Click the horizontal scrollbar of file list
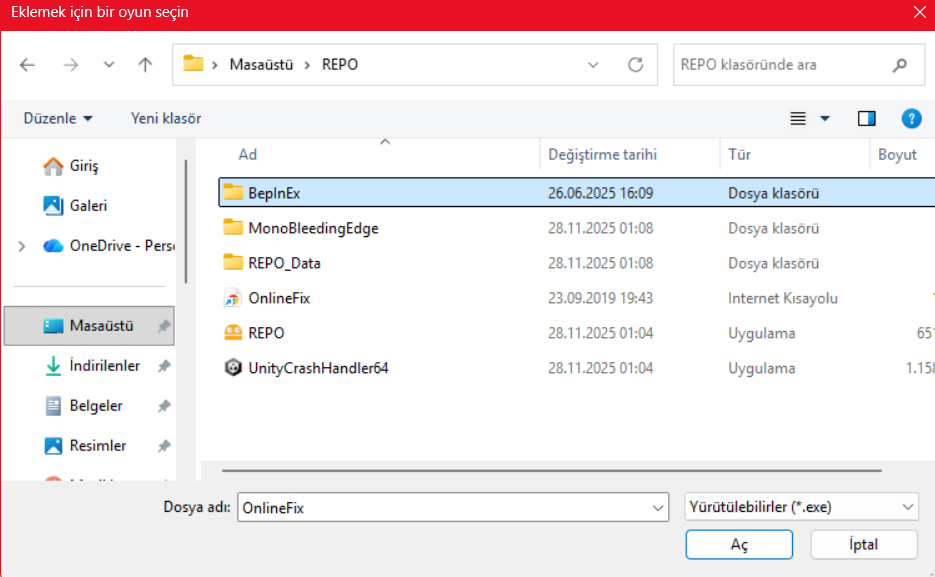The width and height of the screenshot is (935, 577). tap(552, 470)
